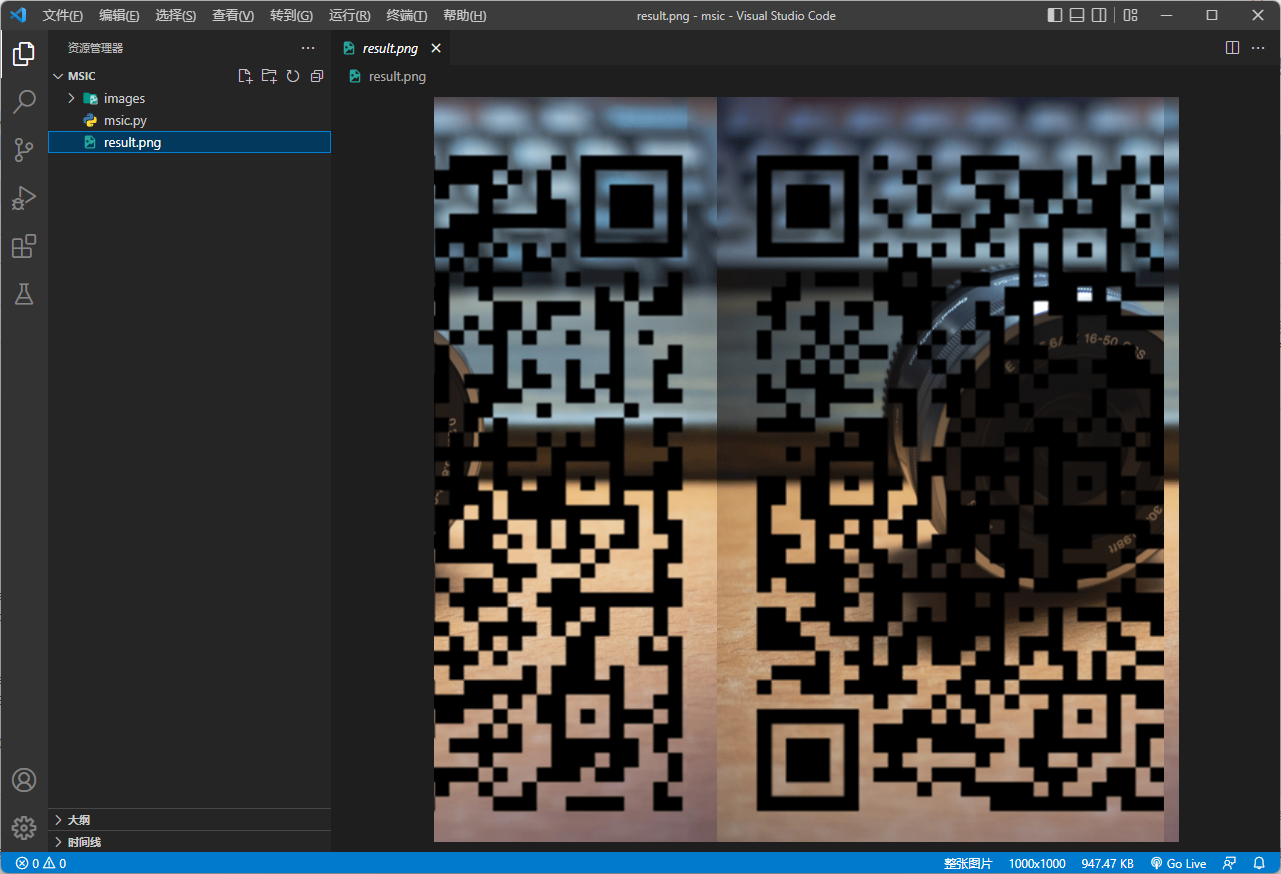This screenshot has width=1281, height=874.
Task: Click the QR code image preview
Action: (806, 469)
